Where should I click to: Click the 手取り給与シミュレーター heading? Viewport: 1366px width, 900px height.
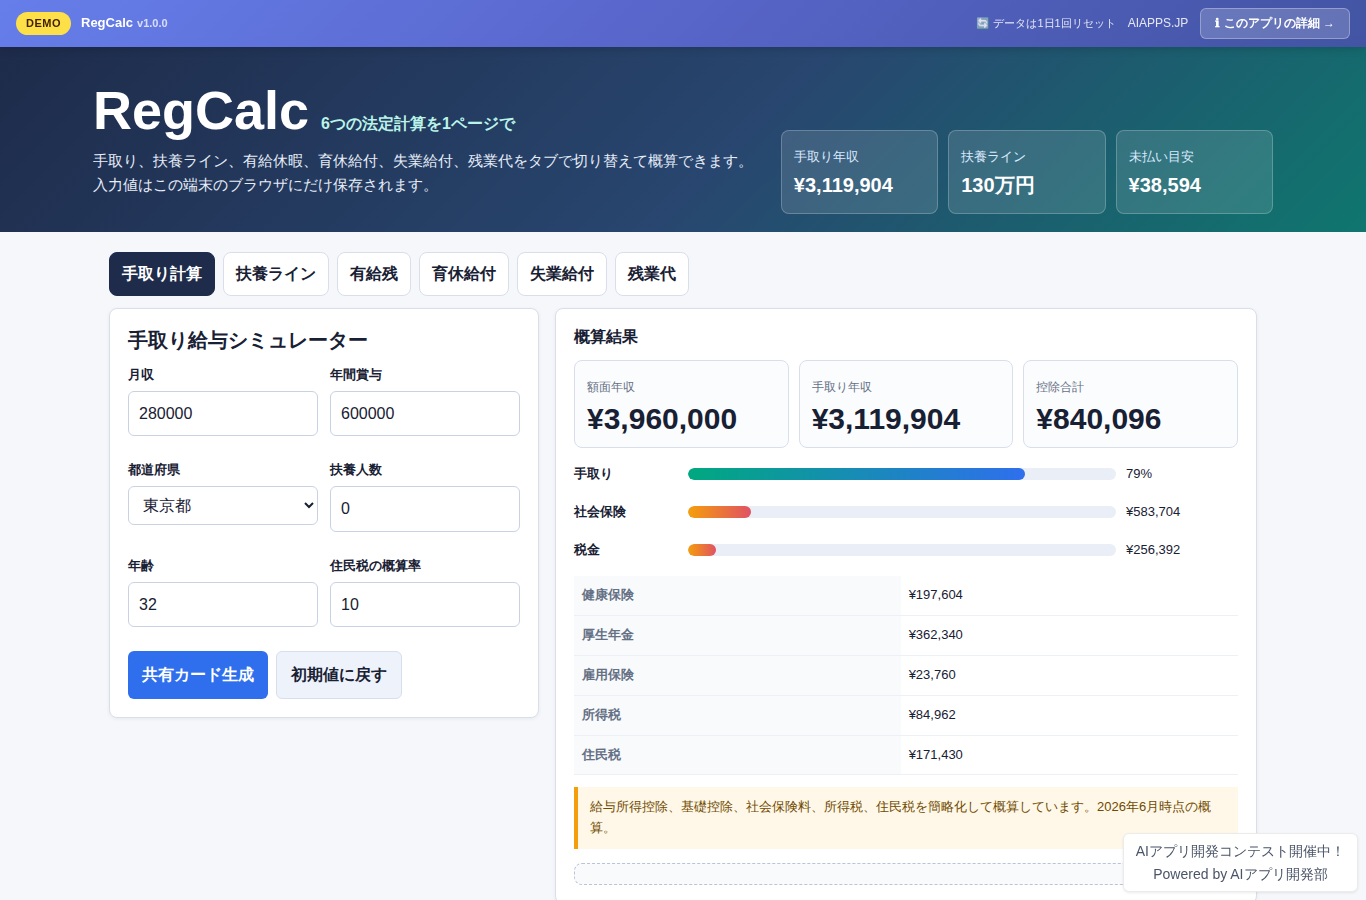click(248, 341)
